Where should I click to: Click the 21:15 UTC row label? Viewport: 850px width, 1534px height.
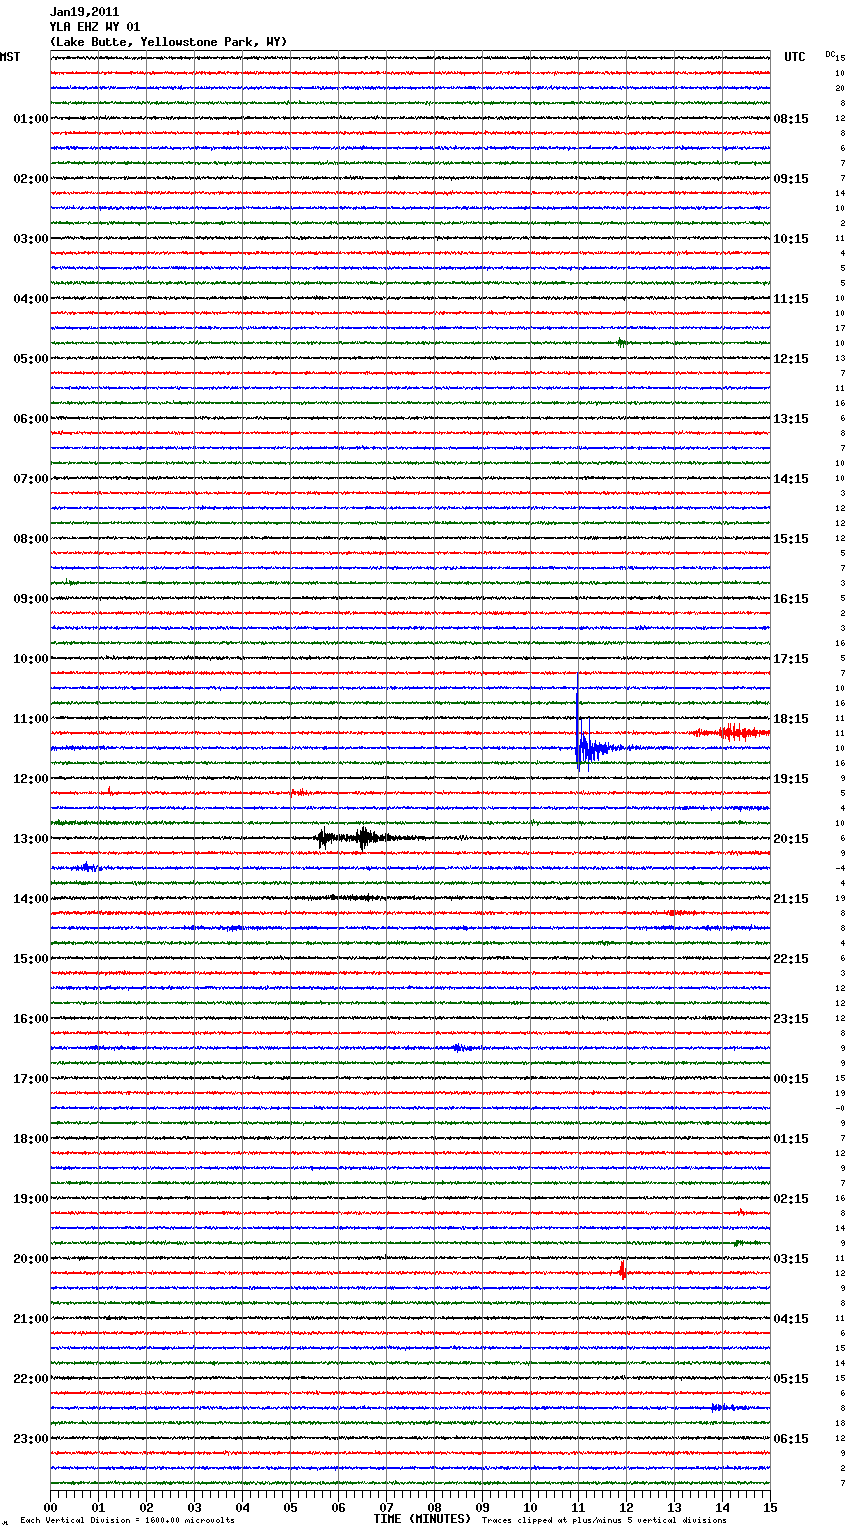791,899
